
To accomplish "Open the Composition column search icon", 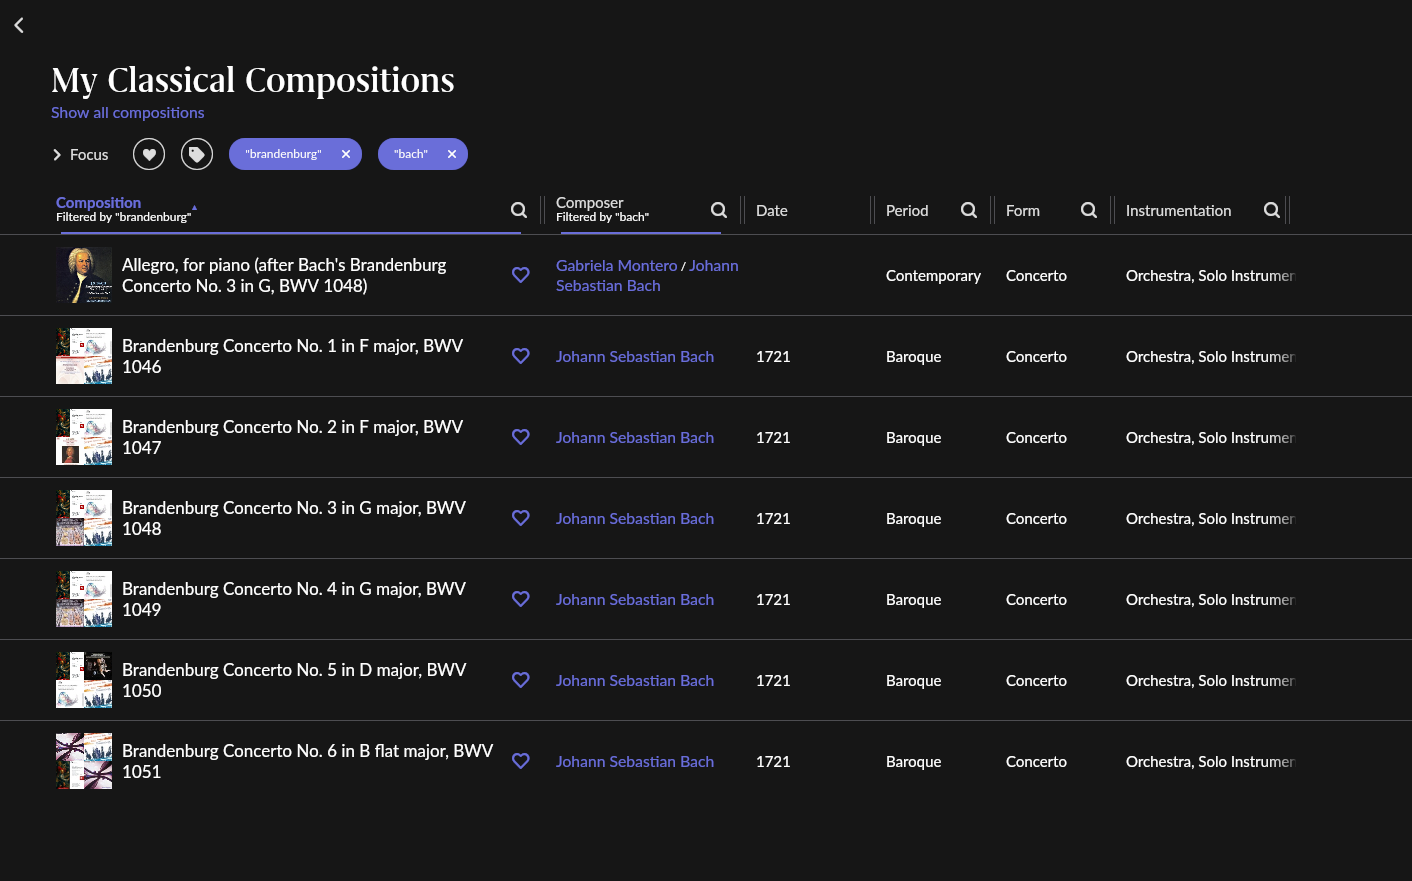I will click(x=519, y=210).
